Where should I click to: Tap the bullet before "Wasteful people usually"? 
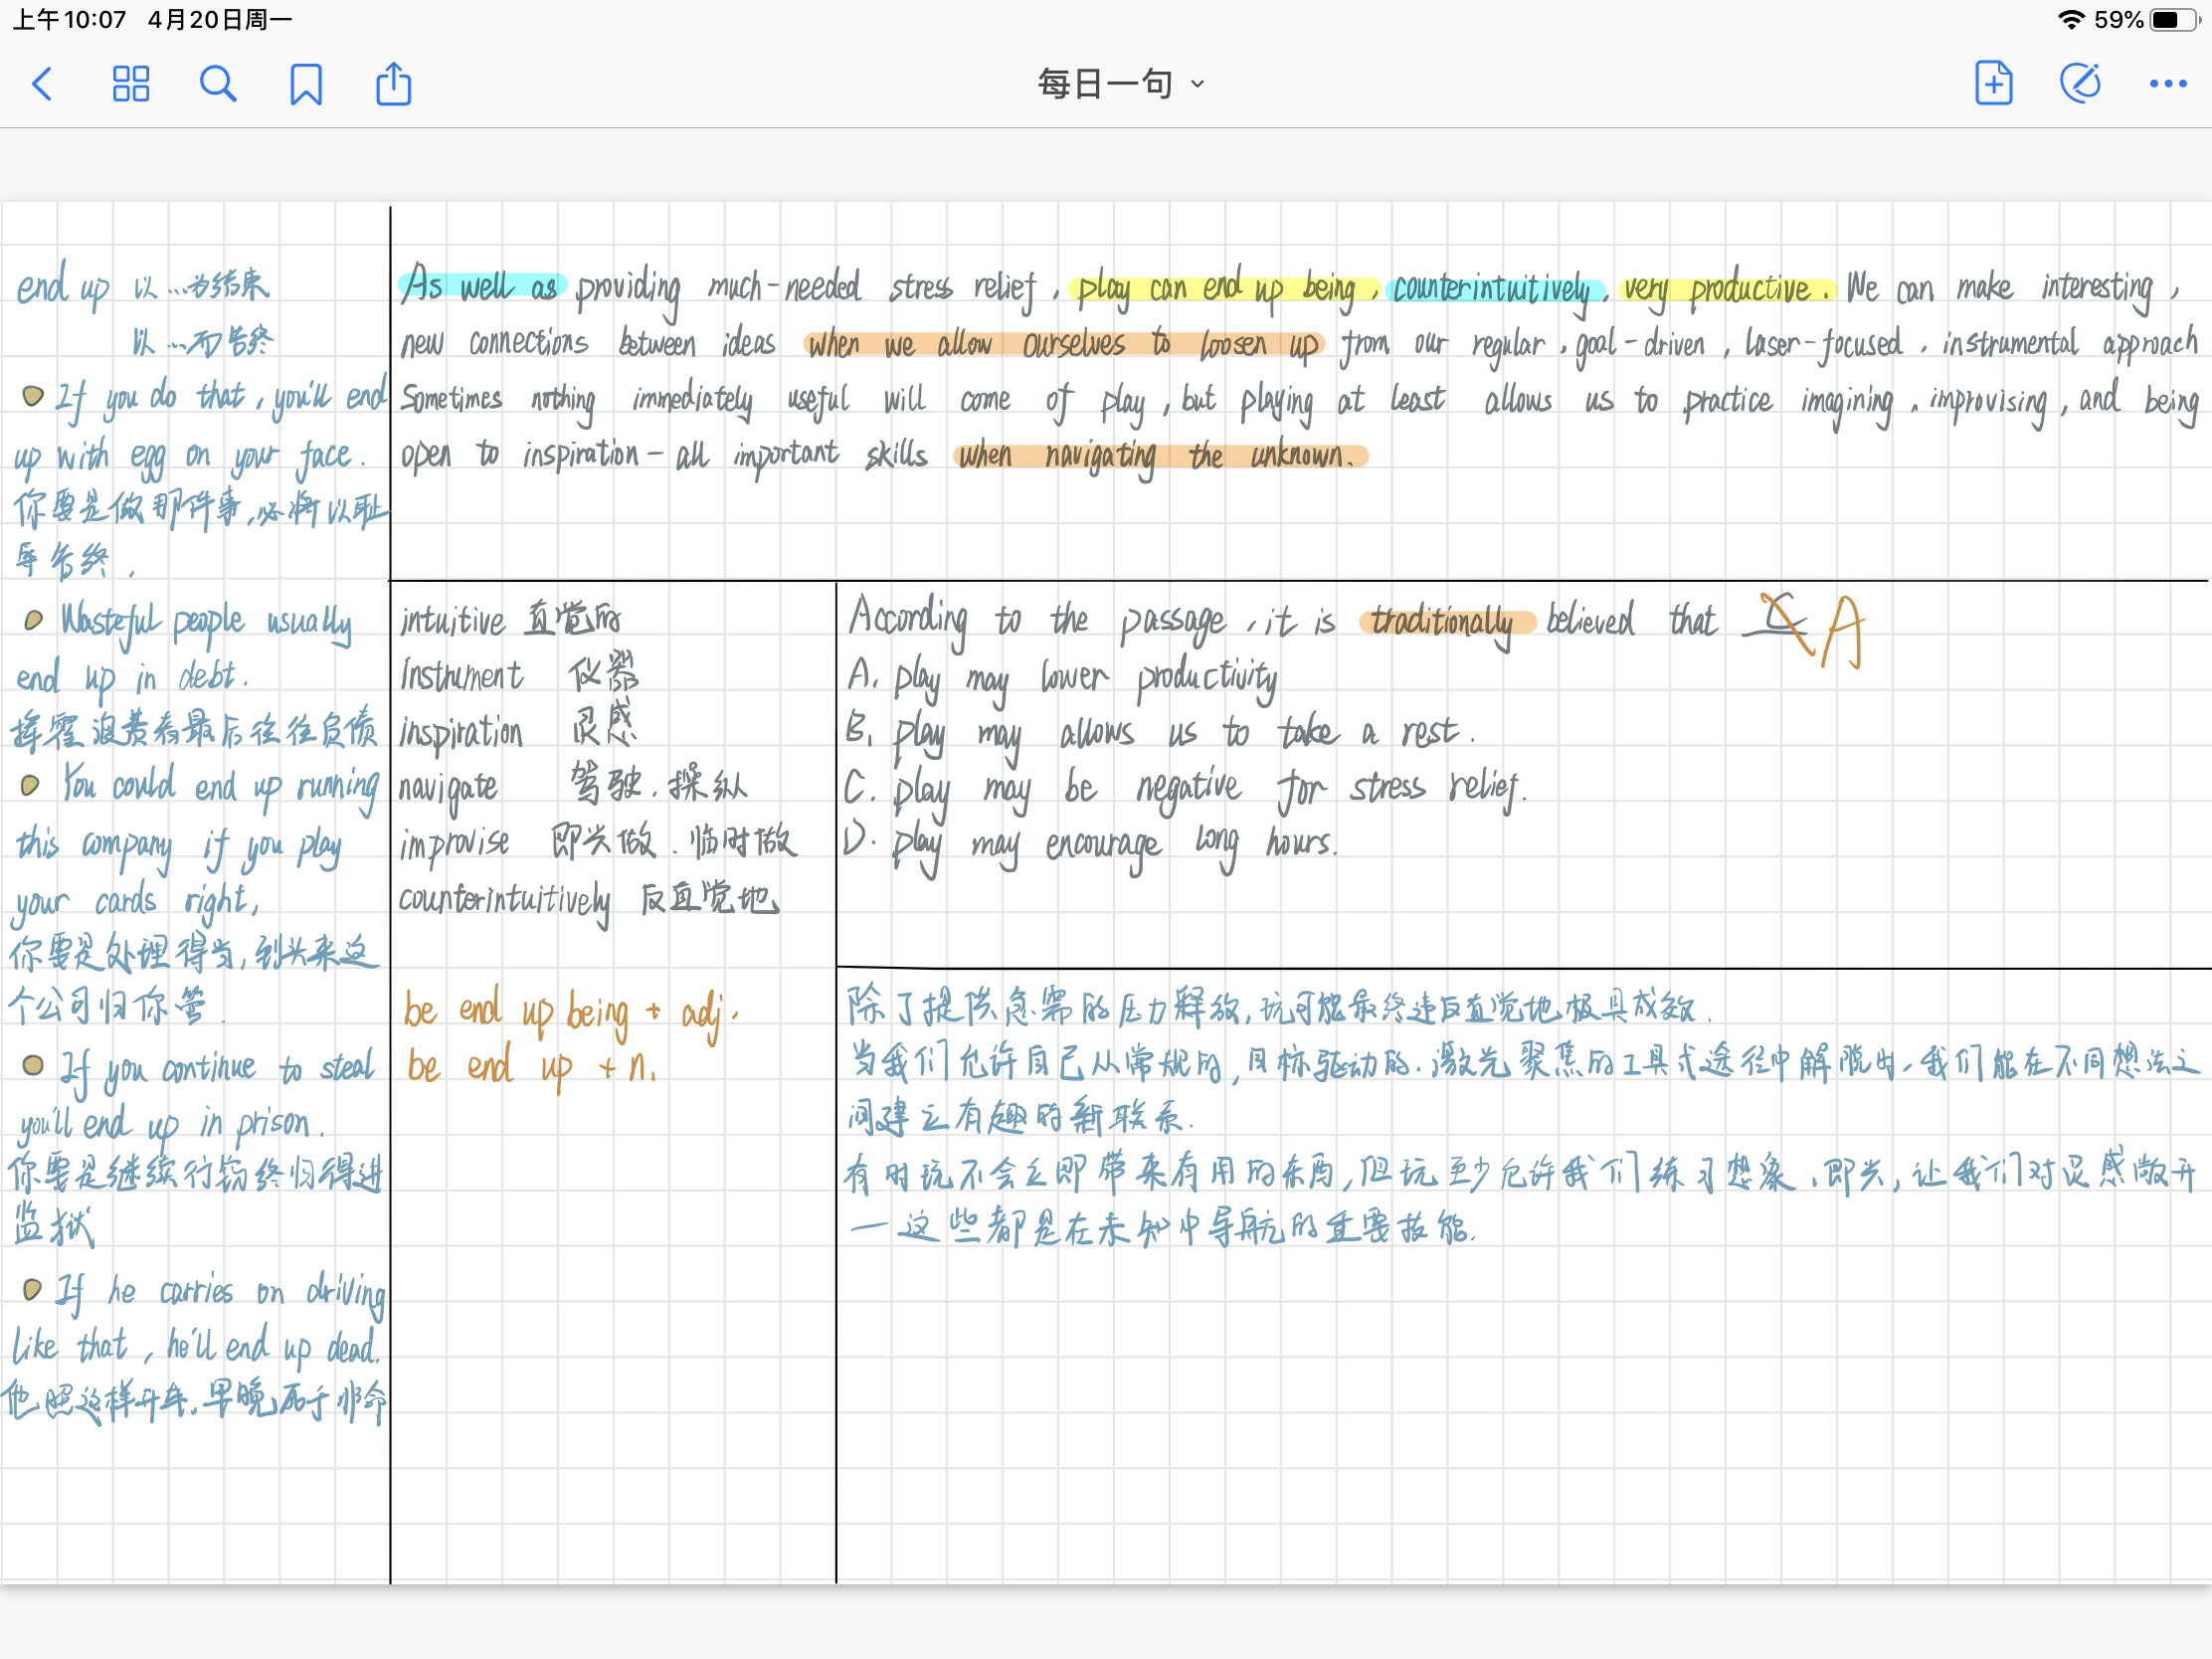[33, 620]
